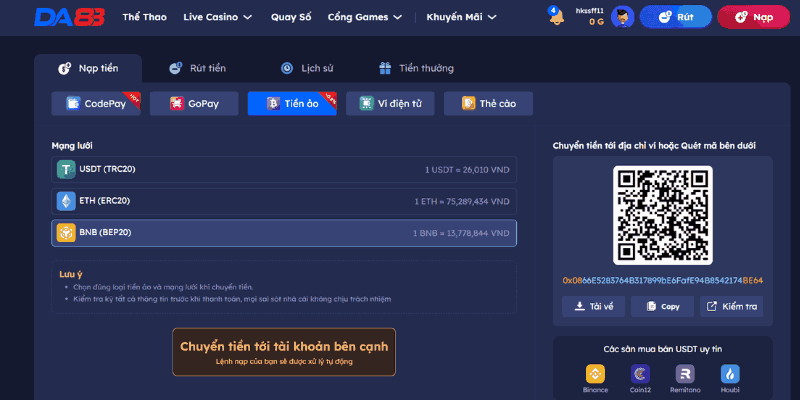This screenshot has height=400, width=800.
Task: Copy the wallet address
Action: pyautogui.click(x=662, y=307)
